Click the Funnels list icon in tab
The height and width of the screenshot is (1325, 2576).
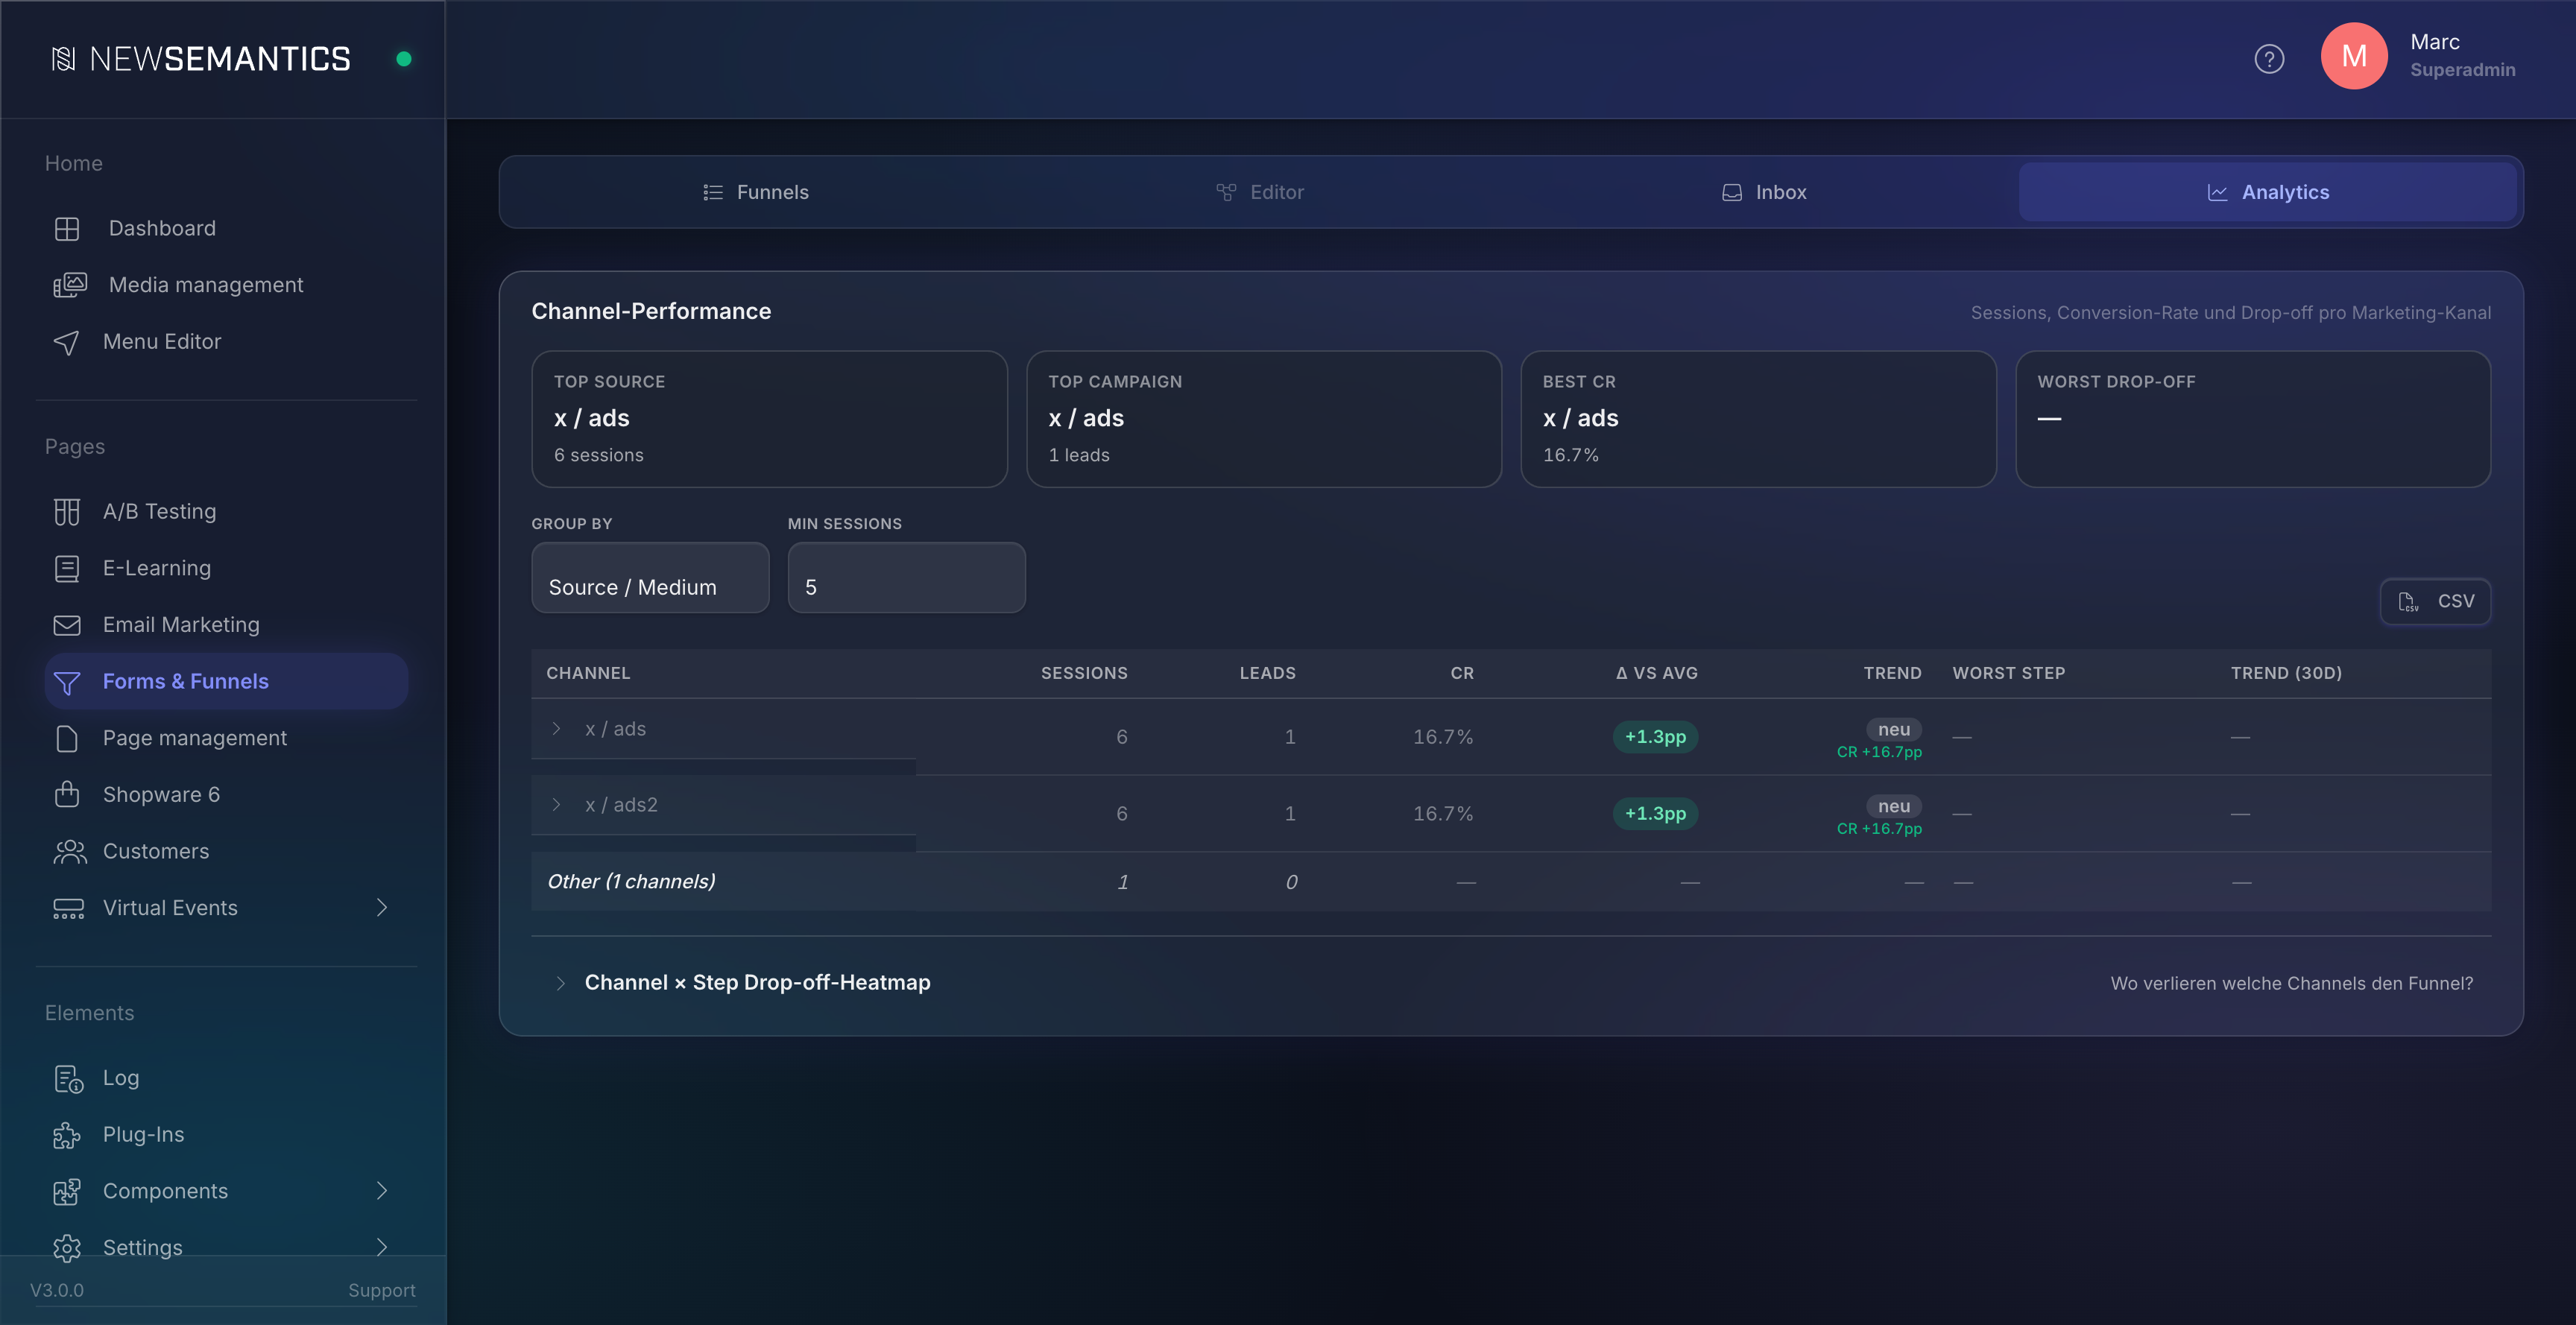click(x=713, y=192)
